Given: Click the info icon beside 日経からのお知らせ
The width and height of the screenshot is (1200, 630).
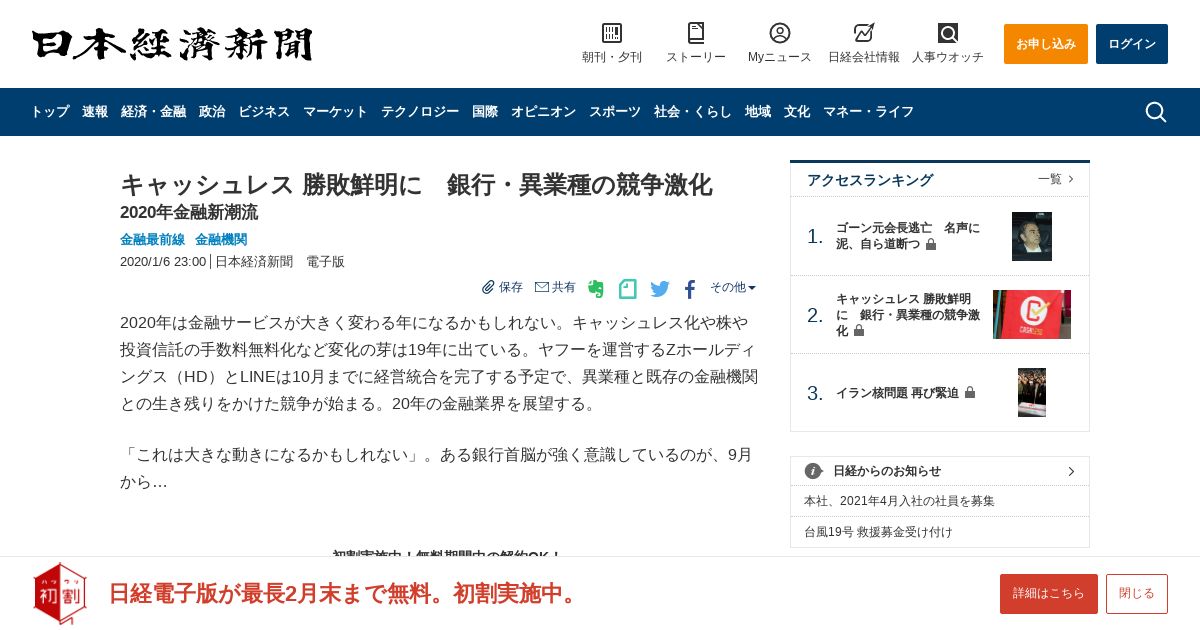Looking at the screenshot, I should pyautogui.click(x=813, y=471).
